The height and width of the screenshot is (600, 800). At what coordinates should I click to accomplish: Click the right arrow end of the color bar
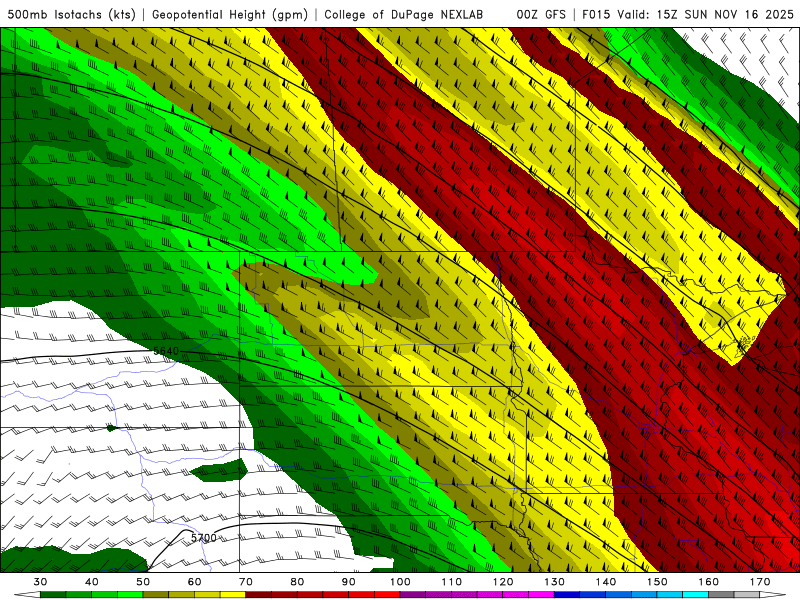pyautogui.click(x=772, y=595)
